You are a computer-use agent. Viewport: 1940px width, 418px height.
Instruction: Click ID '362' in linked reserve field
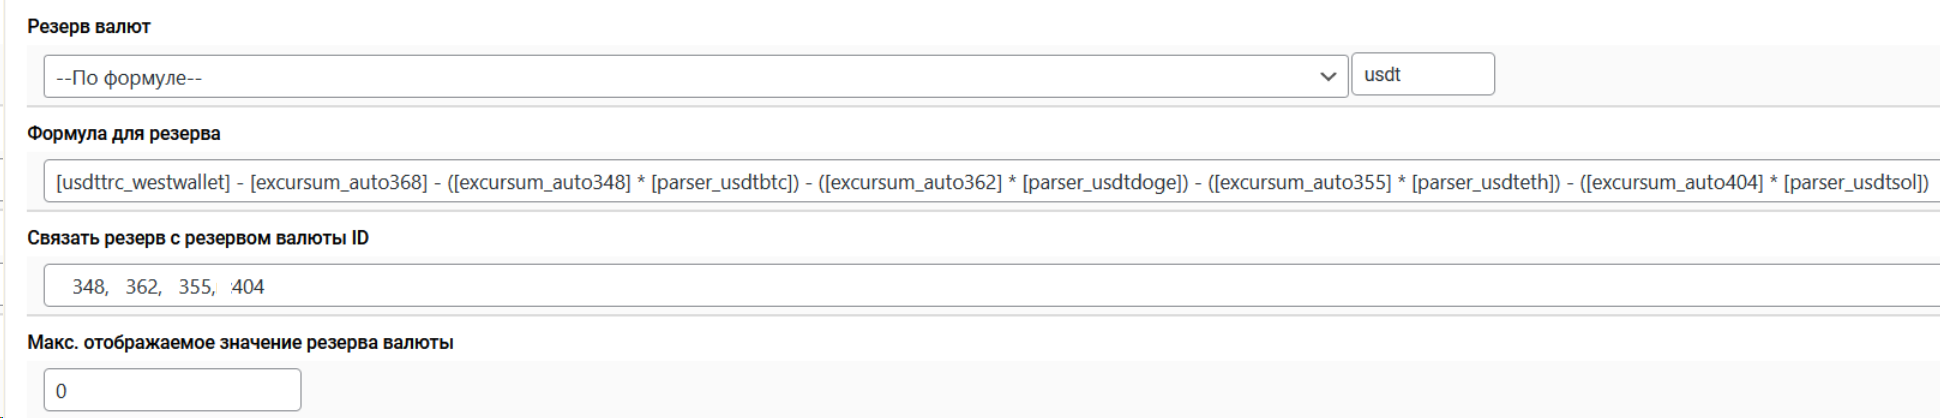tap(141, 287)
